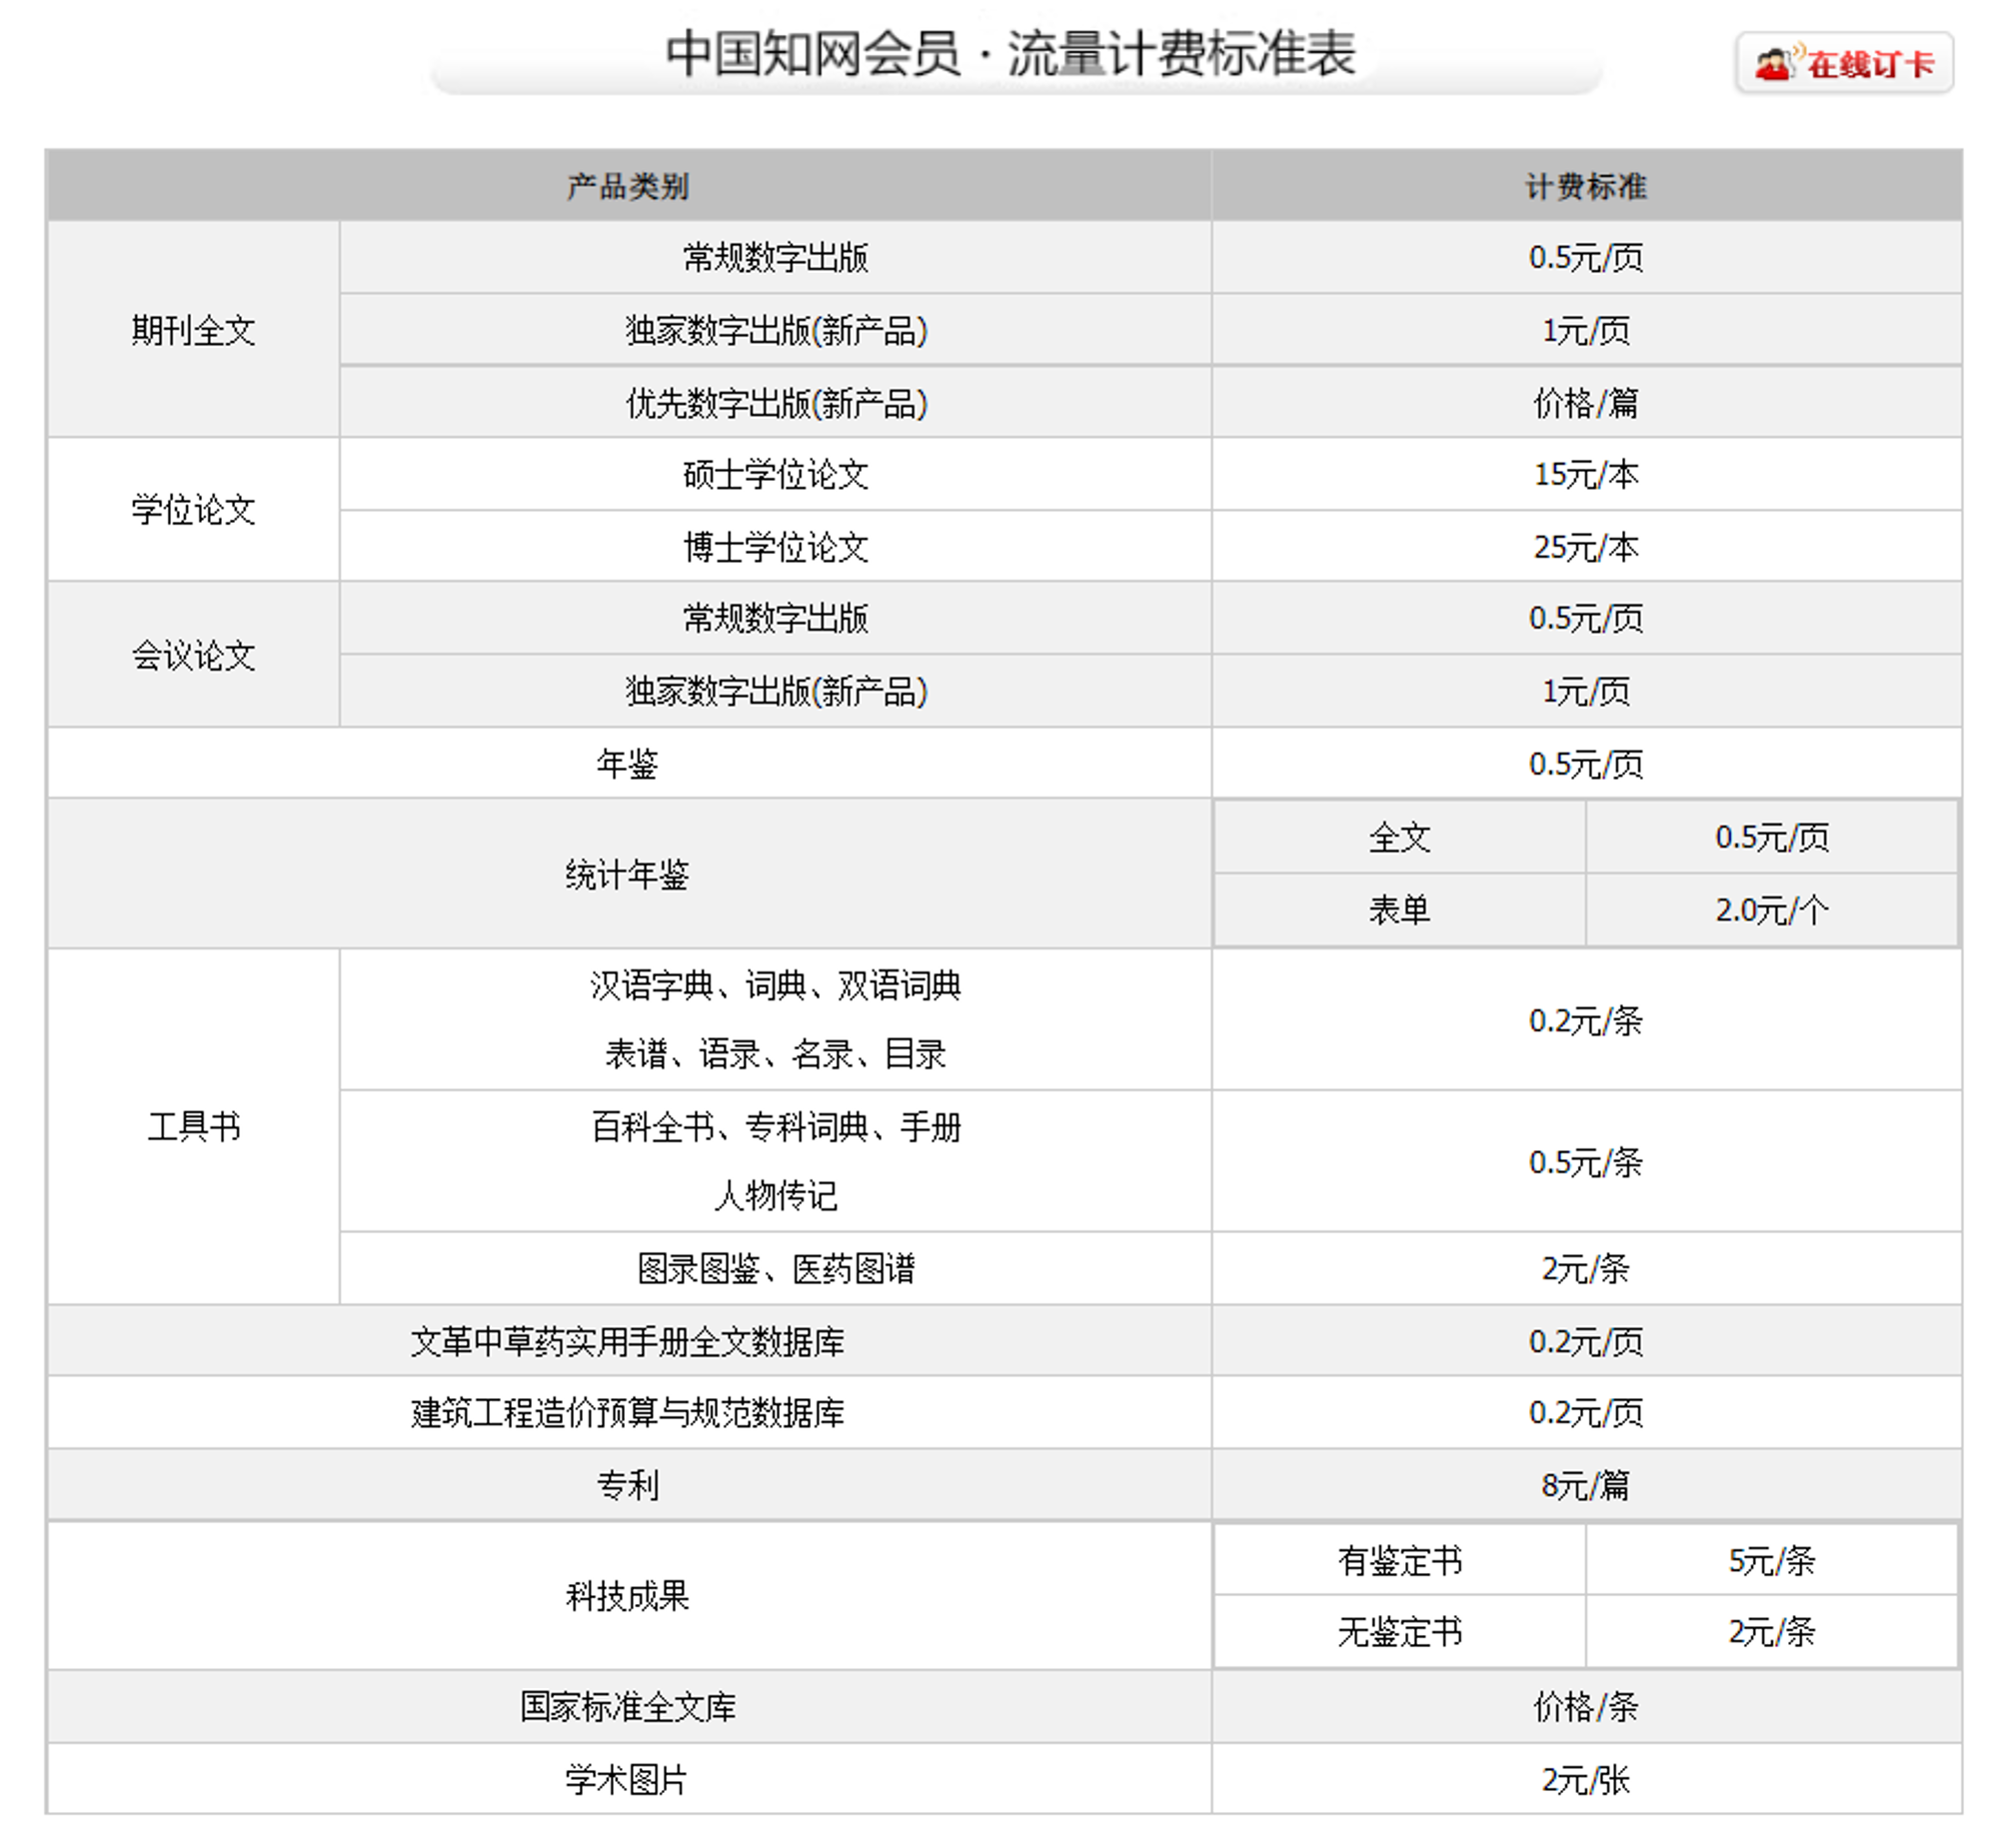
Task: Click the 5元/条 price cell
Action: click(1771, 1560)
